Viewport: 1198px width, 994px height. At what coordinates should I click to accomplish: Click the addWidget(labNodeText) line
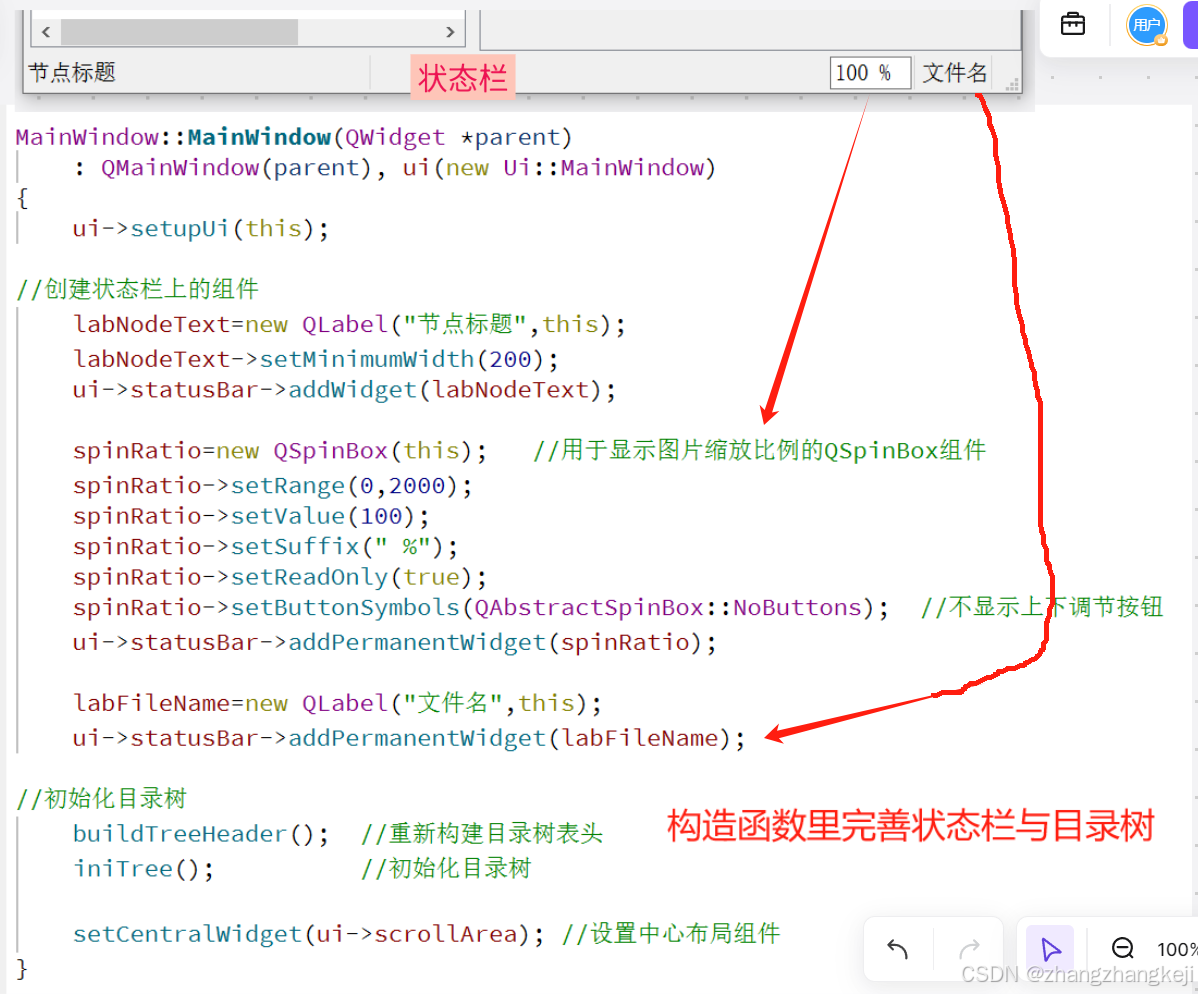[x=344, y=390]
